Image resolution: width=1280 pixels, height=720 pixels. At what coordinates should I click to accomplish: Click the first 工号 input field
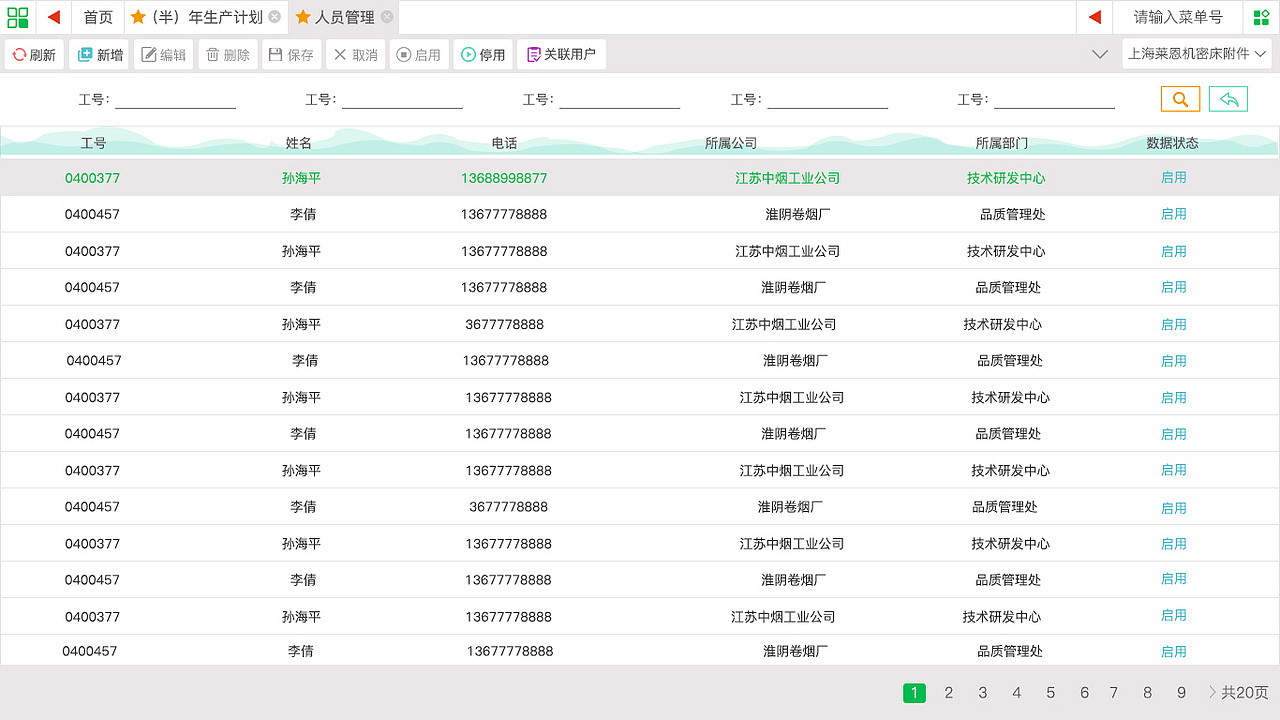coord(176,99)
